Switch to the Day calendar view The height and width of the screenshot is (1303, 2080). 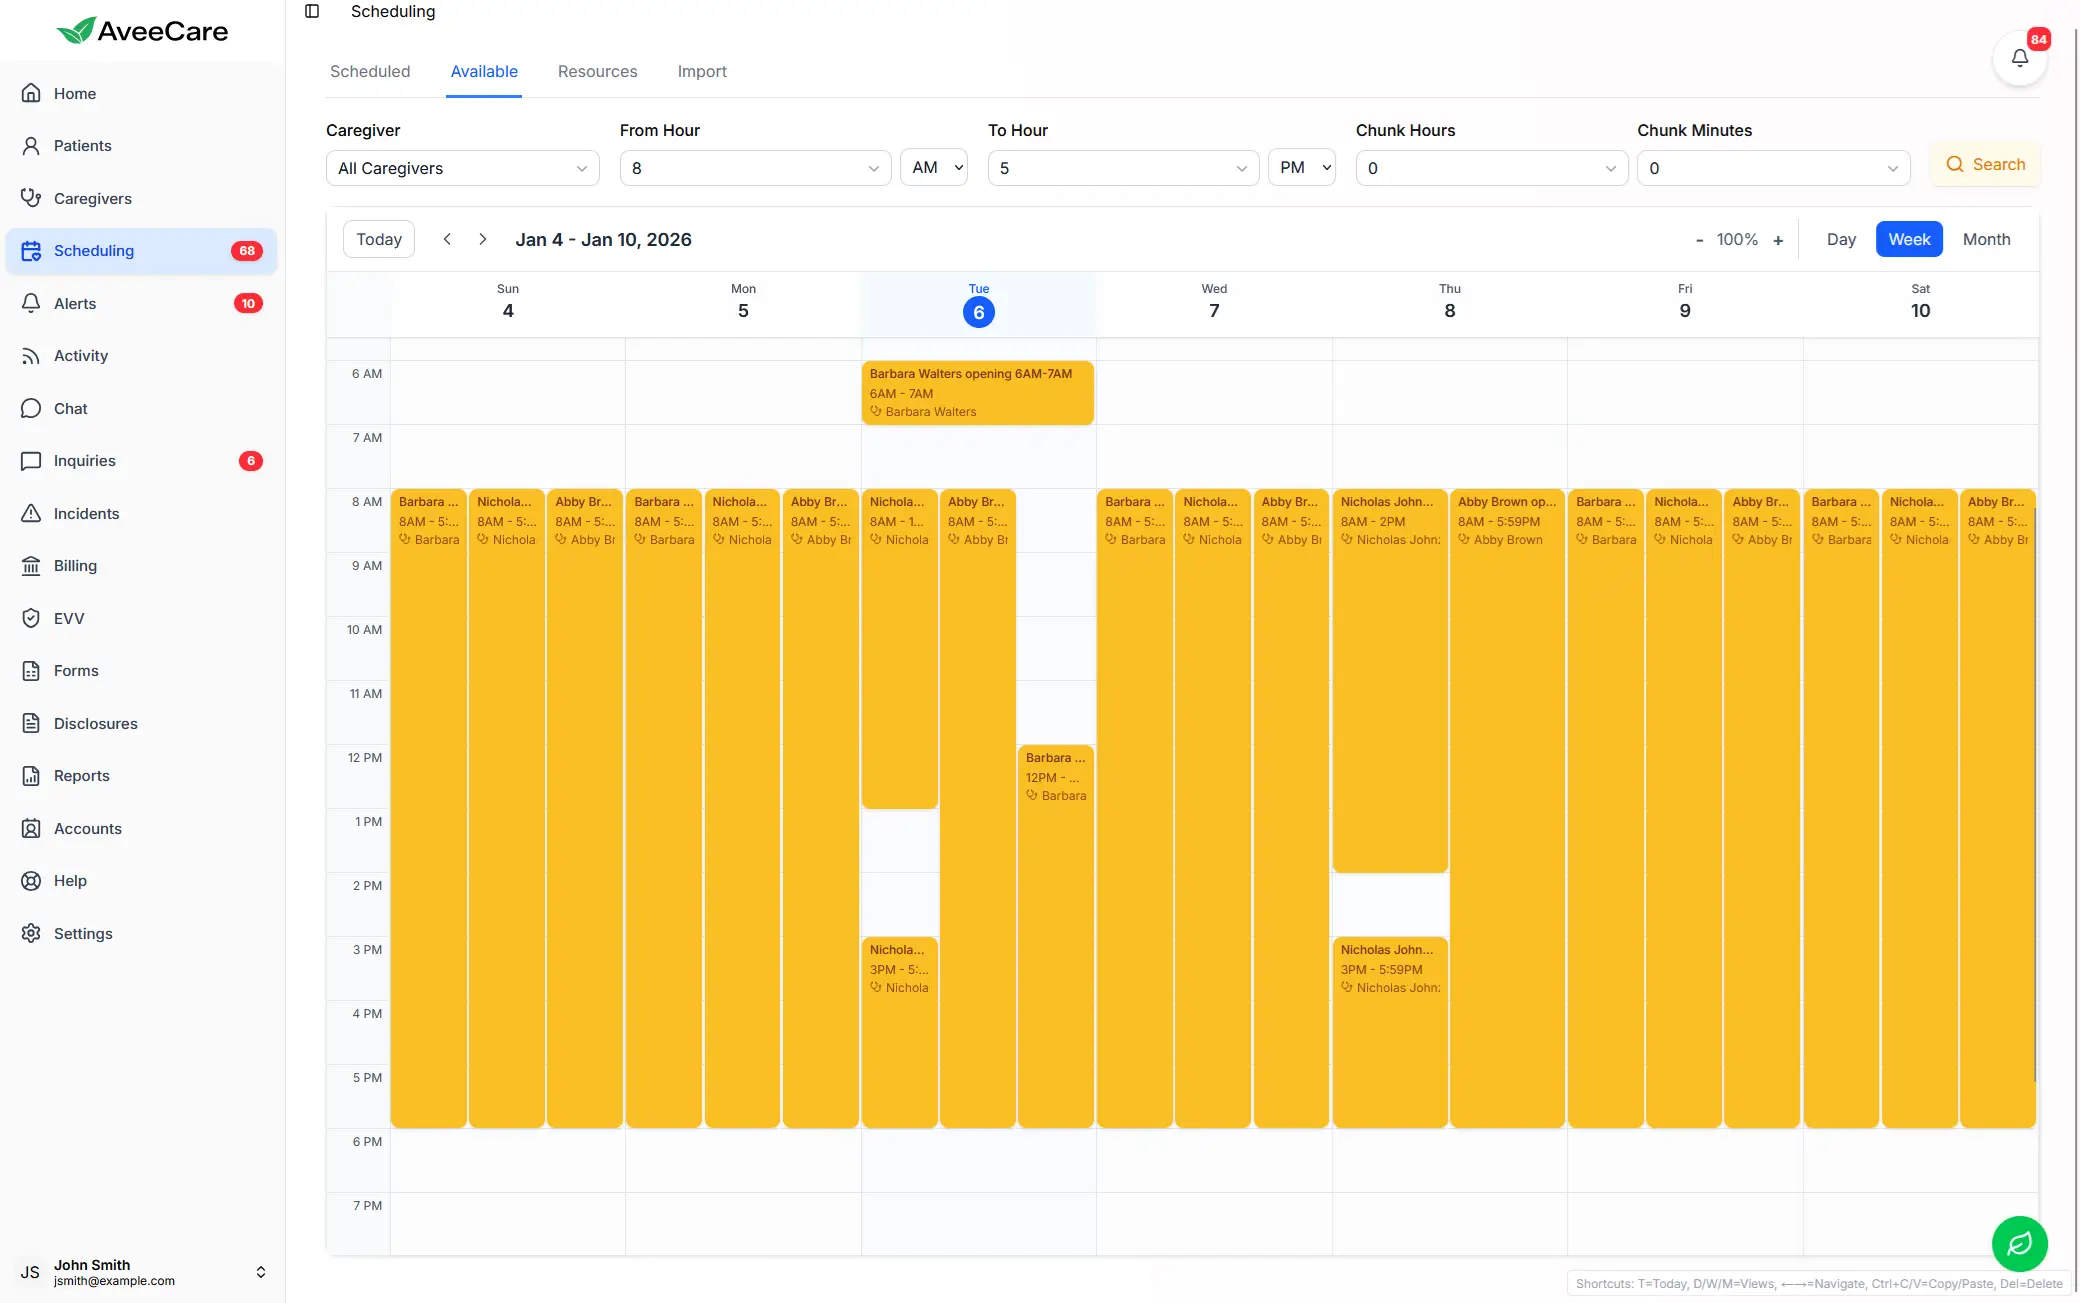click(x=1841, y=239)
